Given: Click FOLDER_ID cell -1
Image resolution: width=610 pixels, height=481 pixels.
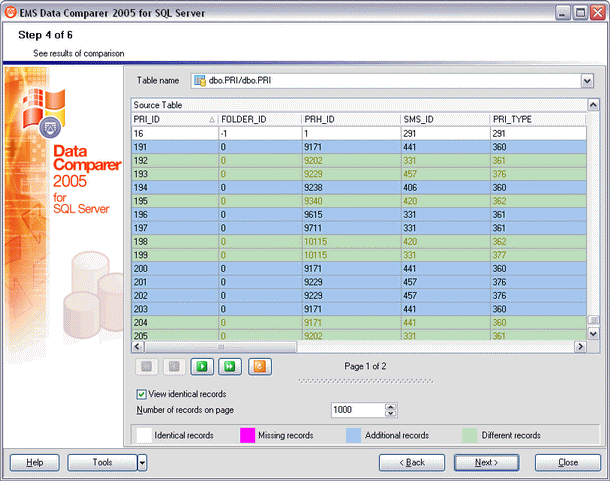Looking at the screenshot, I should (260, 133).
